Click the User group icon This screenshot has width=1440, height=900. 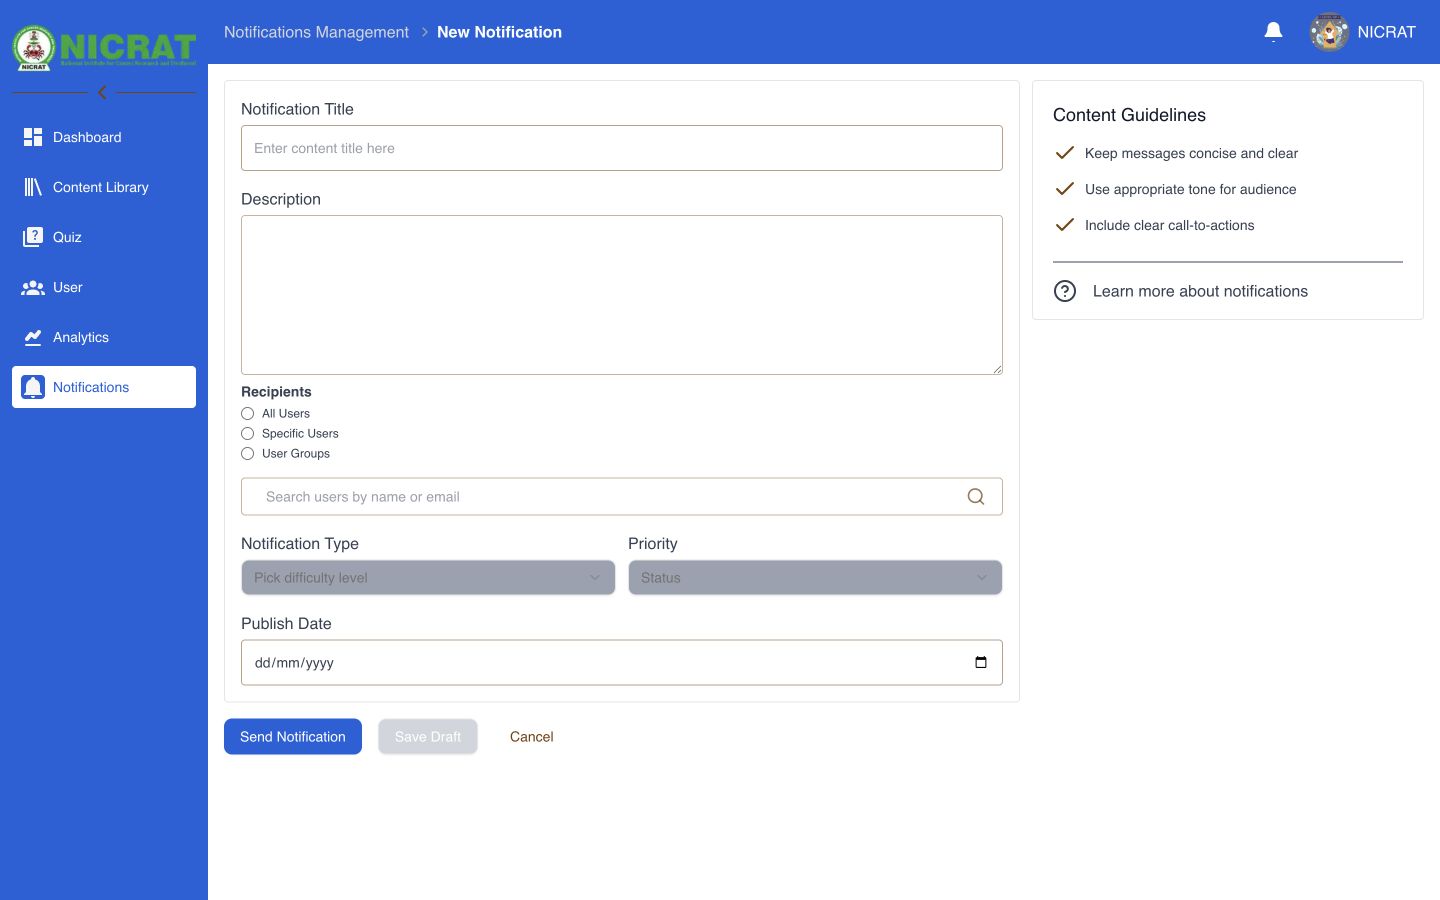[33, 287]
